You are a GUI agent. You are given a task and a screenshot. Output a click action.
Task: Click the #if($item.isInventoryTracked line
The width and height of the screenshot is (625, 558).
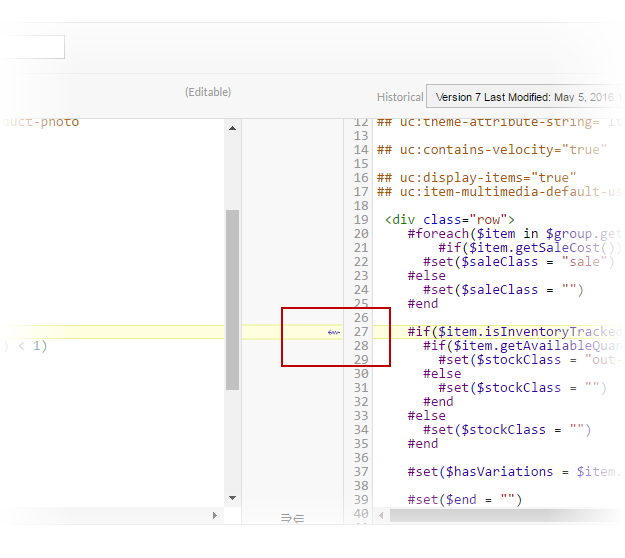click(x=514, y=332)
